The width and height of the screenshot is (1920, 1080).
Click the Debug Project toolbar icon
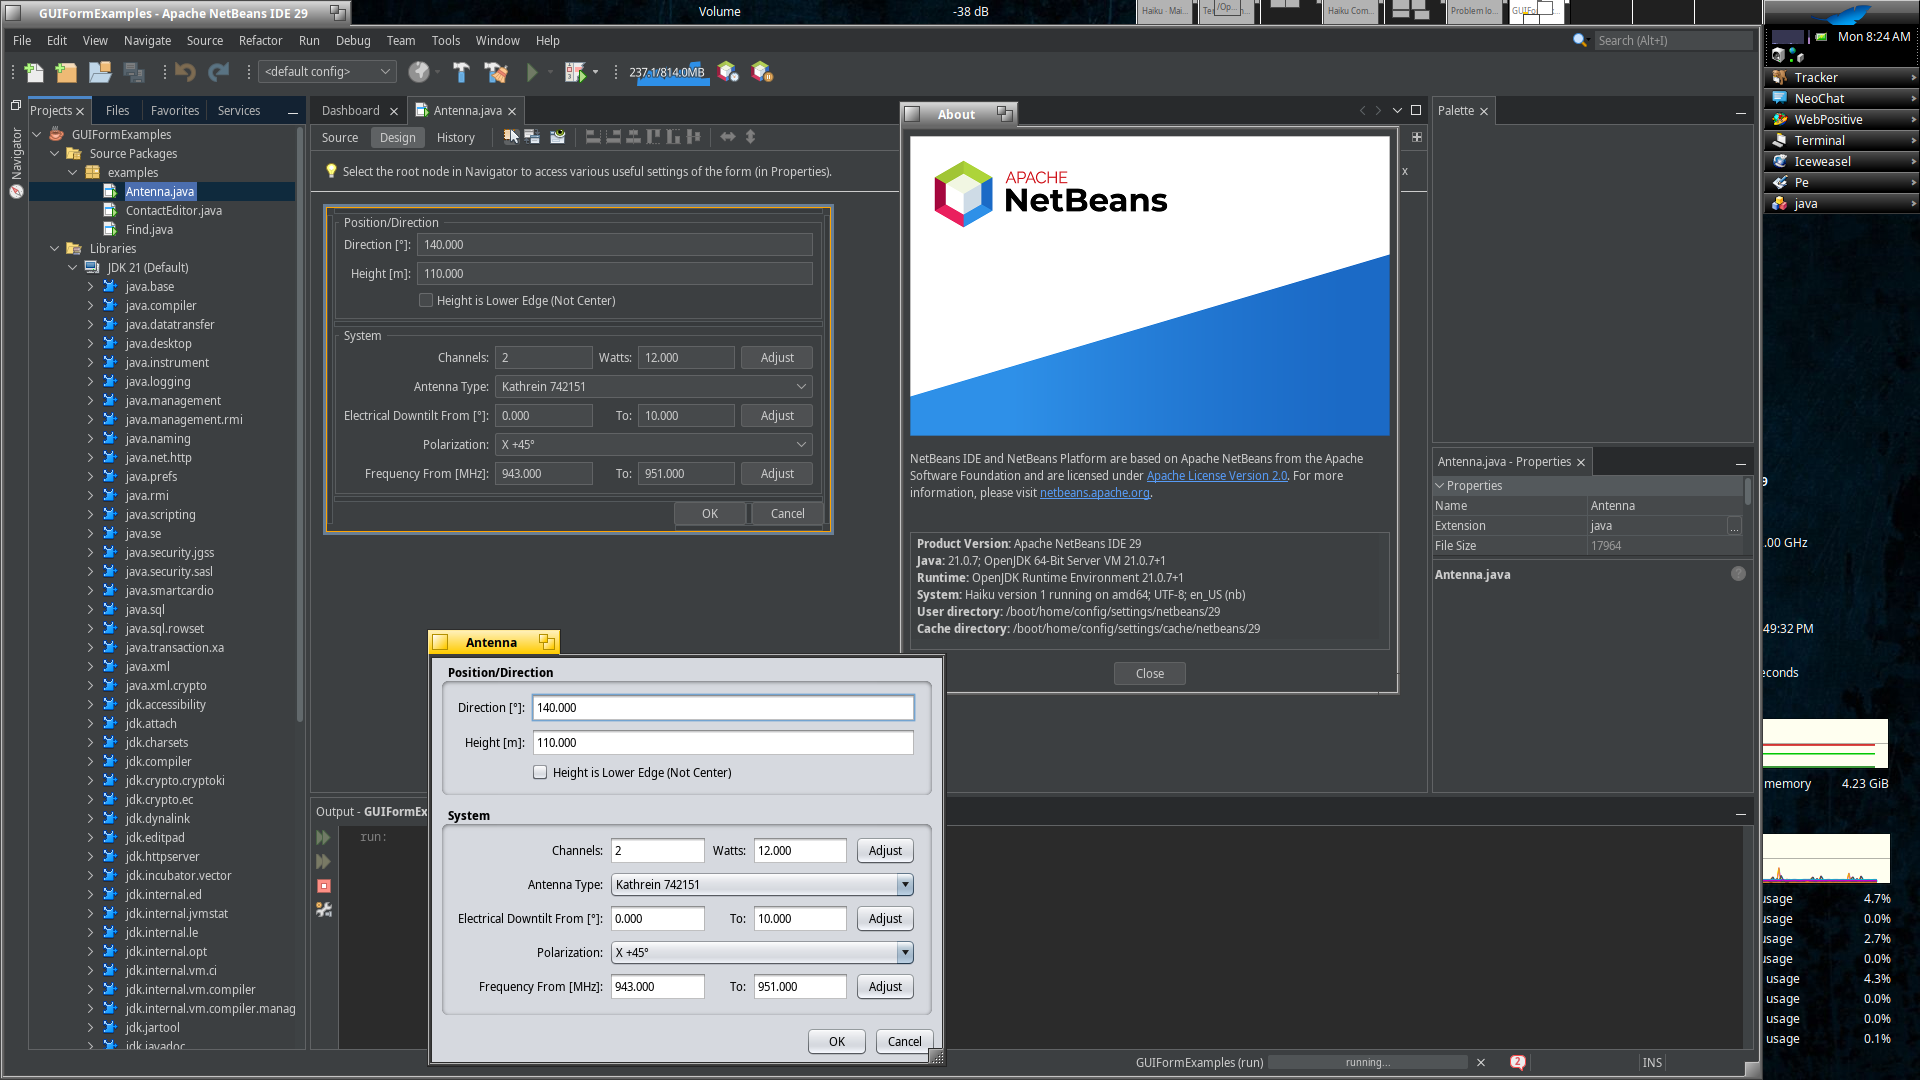(575, 72)
